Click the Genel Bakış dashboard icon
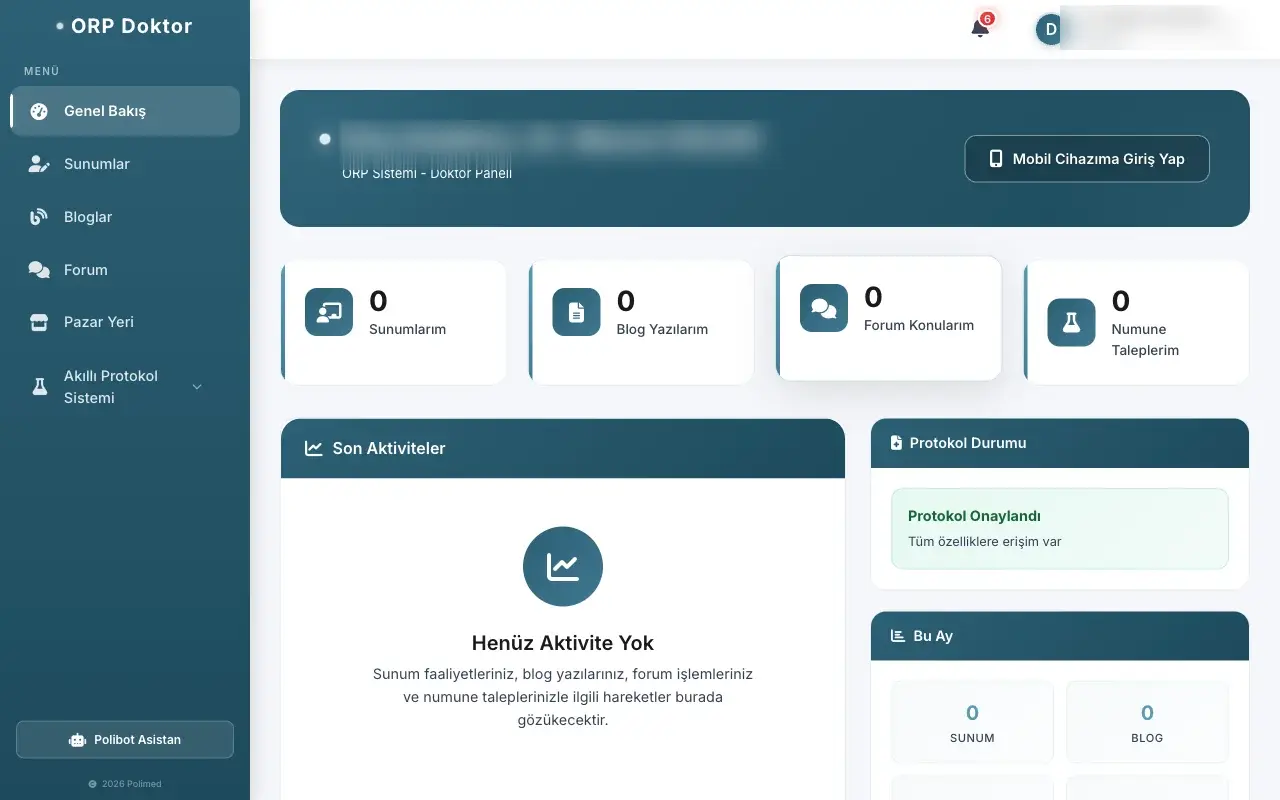 click(x=39, y=111)
